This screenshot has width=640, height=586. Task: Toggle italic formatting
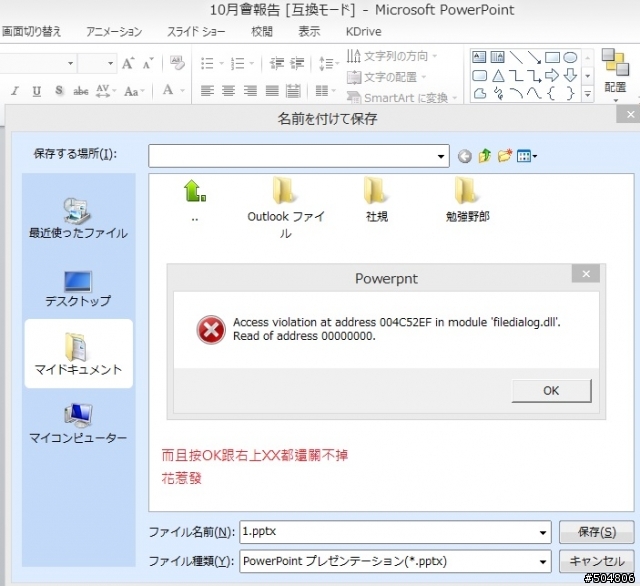15,91
